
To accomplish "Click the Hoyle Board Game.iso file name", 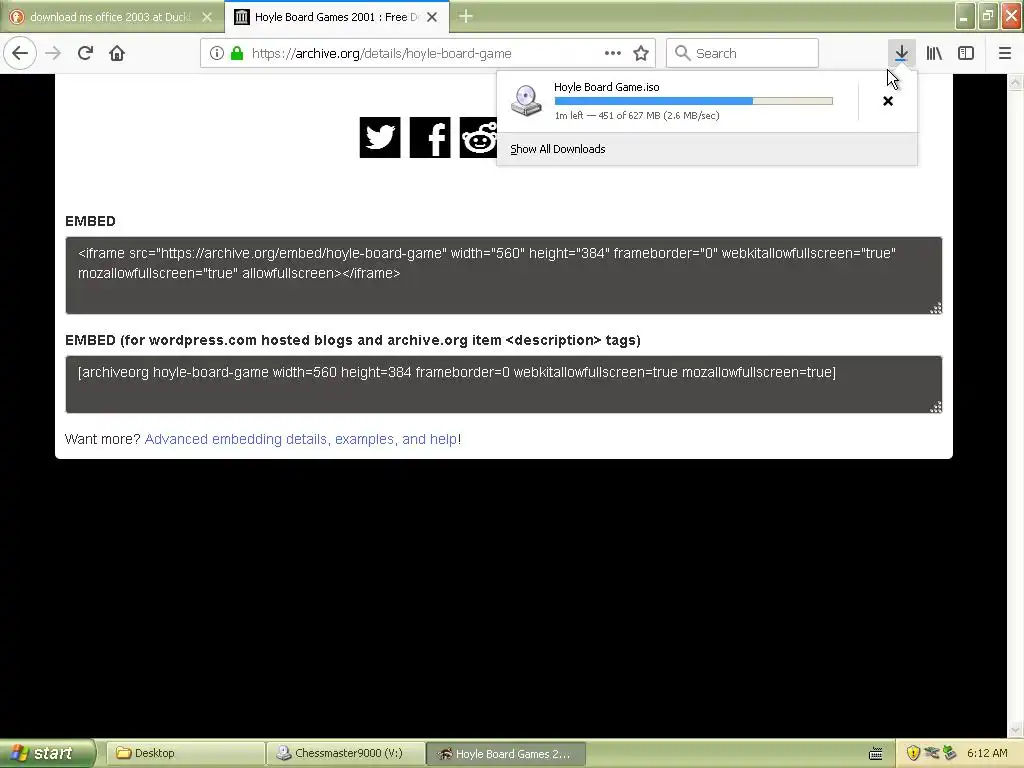I will [x=607, y=87].
